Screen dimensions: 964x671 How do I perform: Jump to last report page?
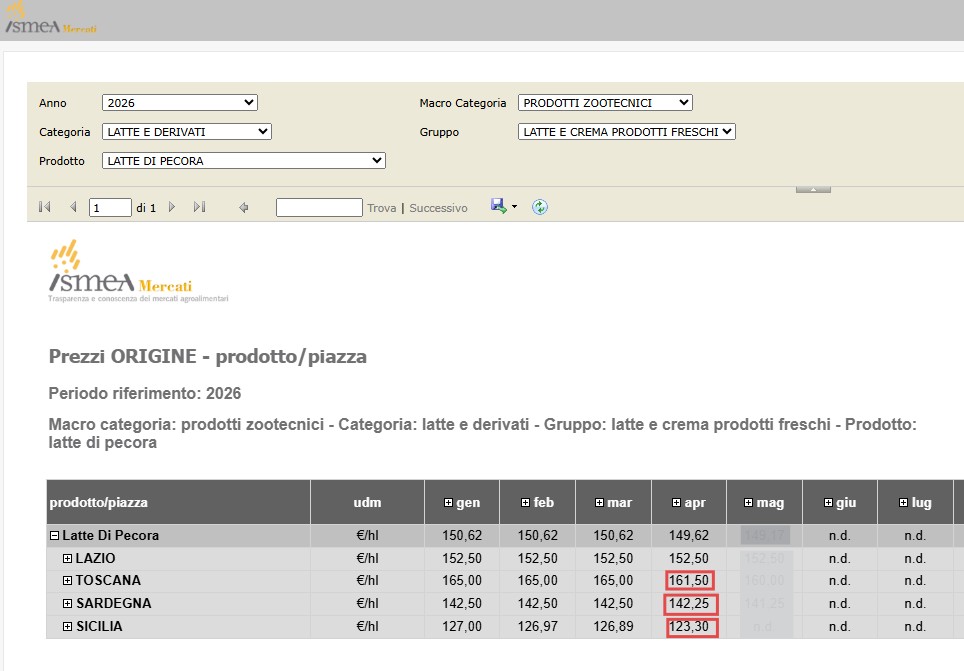(x=199, y=207)
